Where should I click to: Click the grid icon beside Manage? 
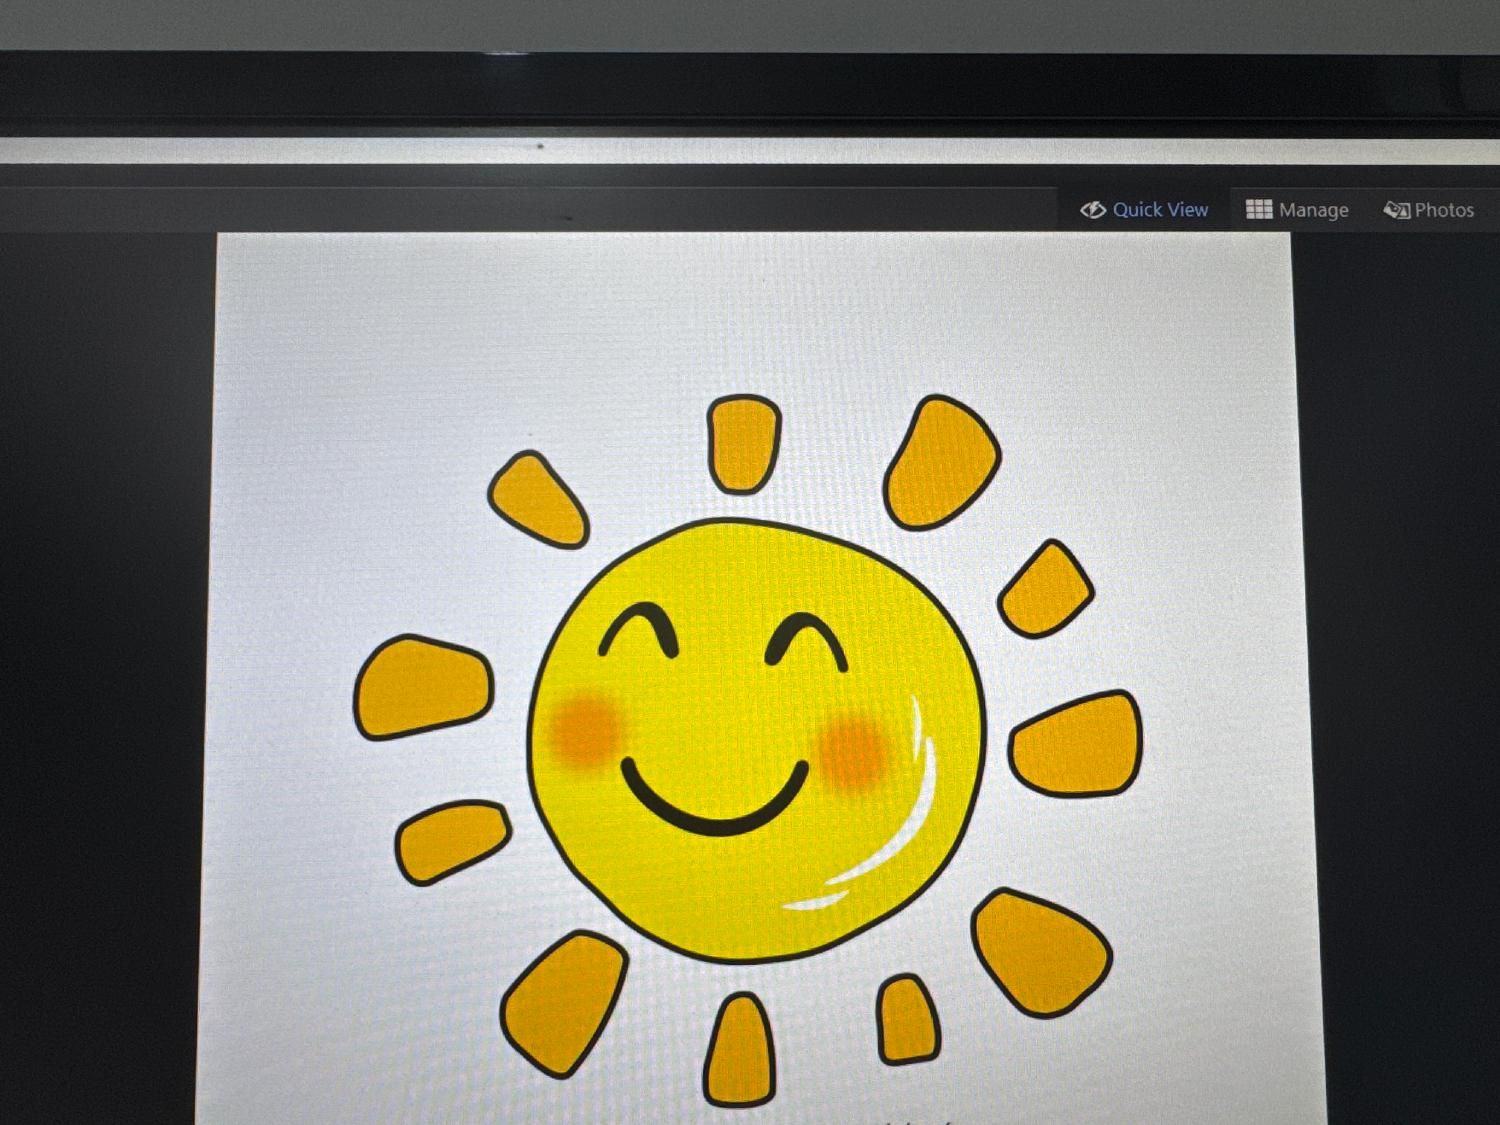click(1259, 209)
